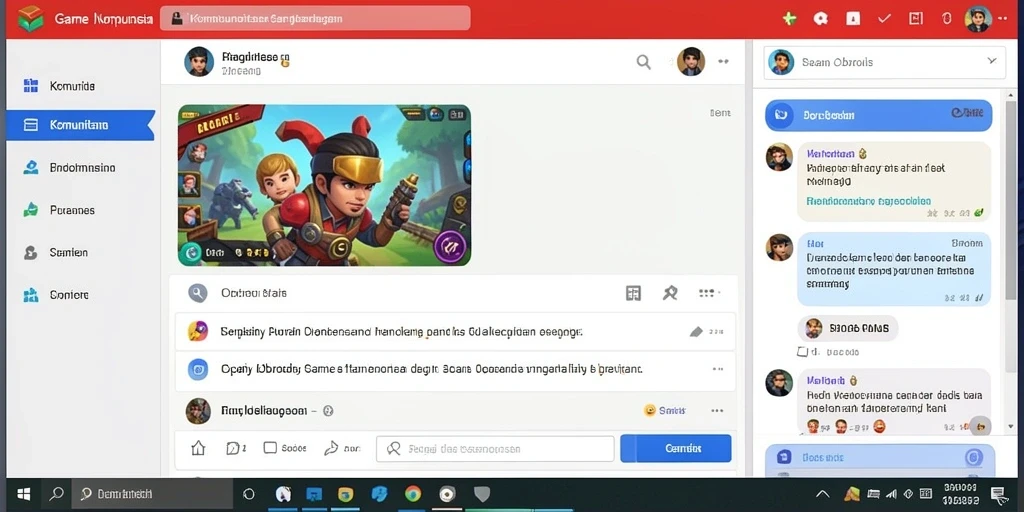Open the shield icon in the taskbar
The height and width of the screenshot is (512, 1024).
(482, 494)
